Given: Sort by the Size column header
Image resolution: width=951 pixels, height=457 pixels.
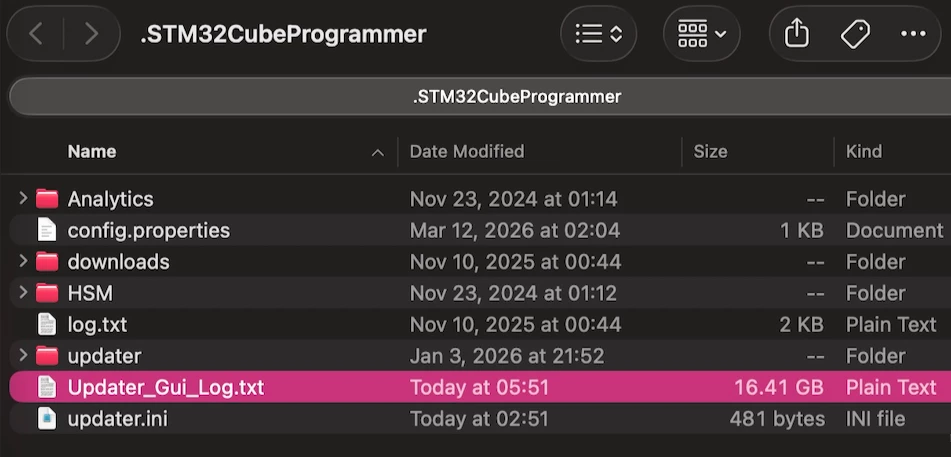Looking at the screenshot, I should (710, 151).
